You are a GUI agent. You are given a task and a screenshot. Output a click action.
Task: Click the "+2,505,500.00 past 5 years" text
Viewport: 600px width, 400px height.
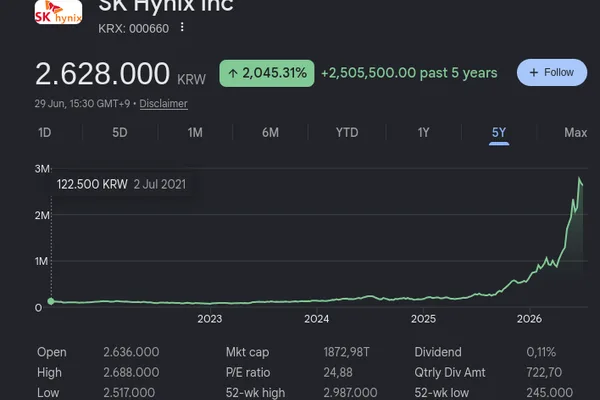tap(409, 73)
